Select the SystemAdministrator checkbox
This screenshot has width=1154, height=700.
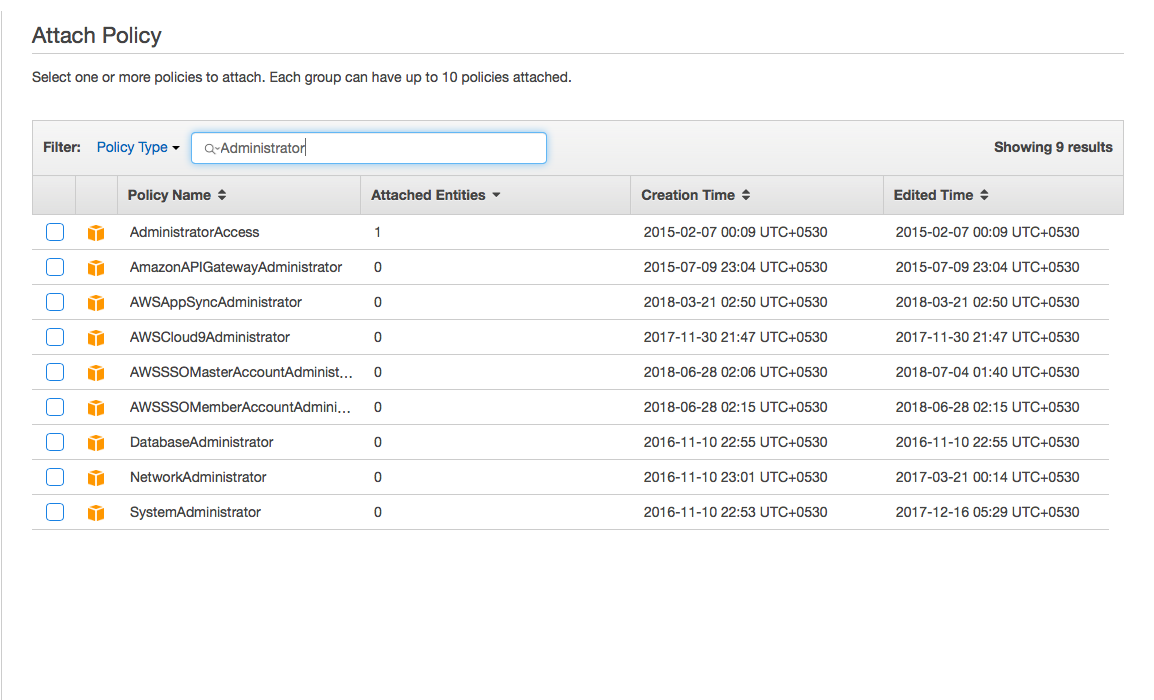[x=55, y=512]
